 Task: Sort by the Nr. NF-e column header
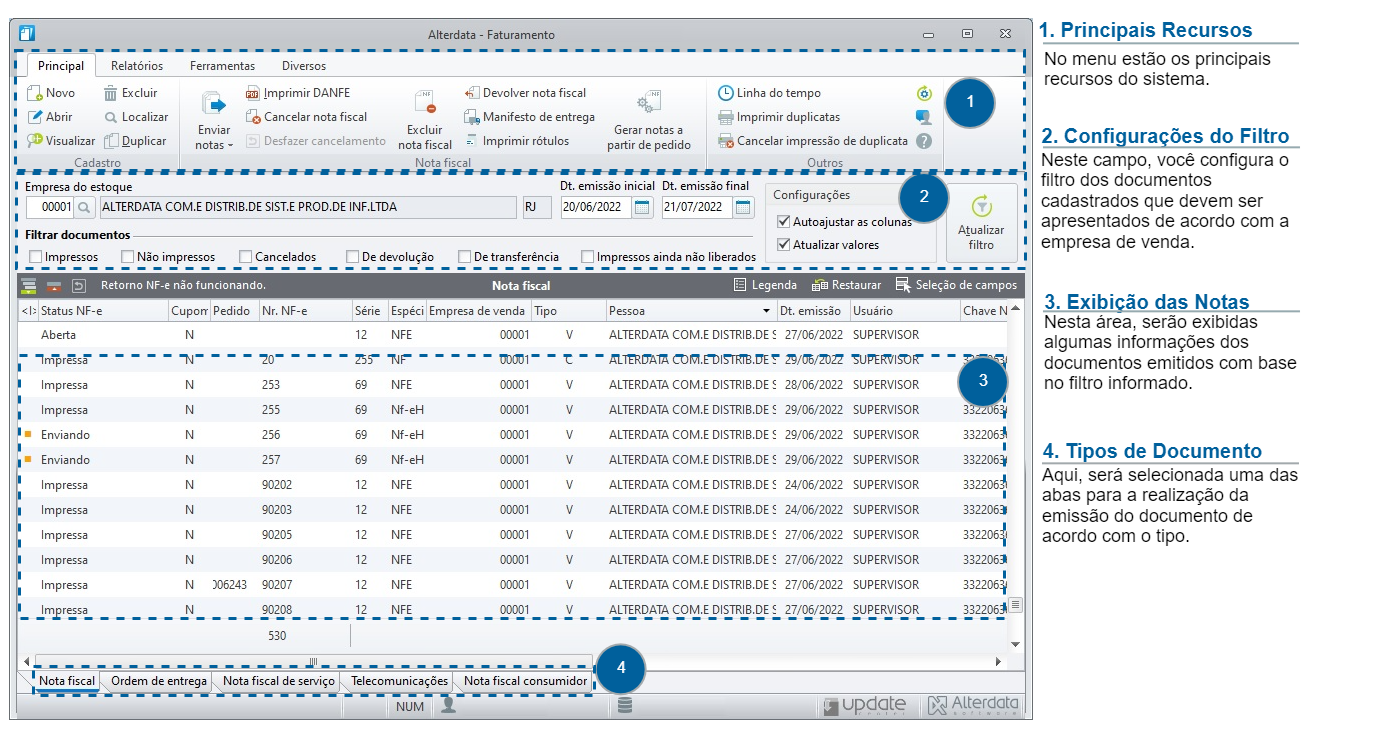tap(305, 311)
